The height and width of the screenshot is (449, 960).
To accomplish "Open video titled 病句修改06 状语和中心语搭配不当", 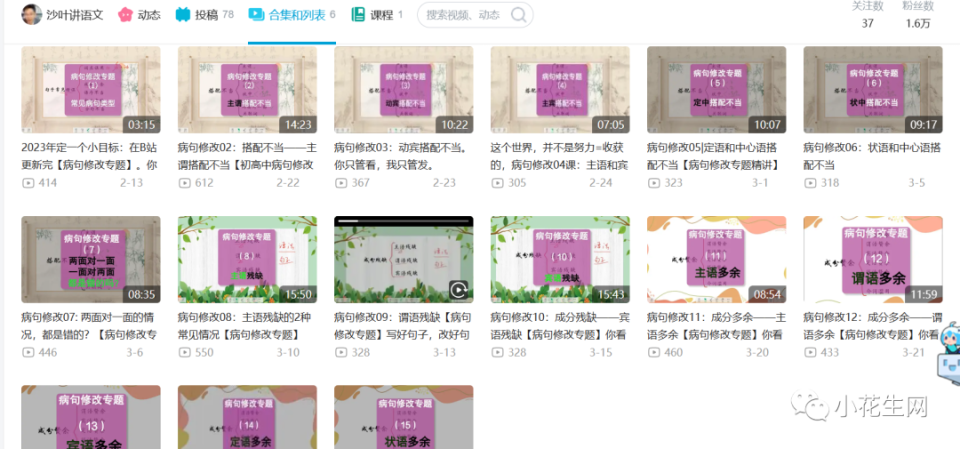I will [872, 156].
